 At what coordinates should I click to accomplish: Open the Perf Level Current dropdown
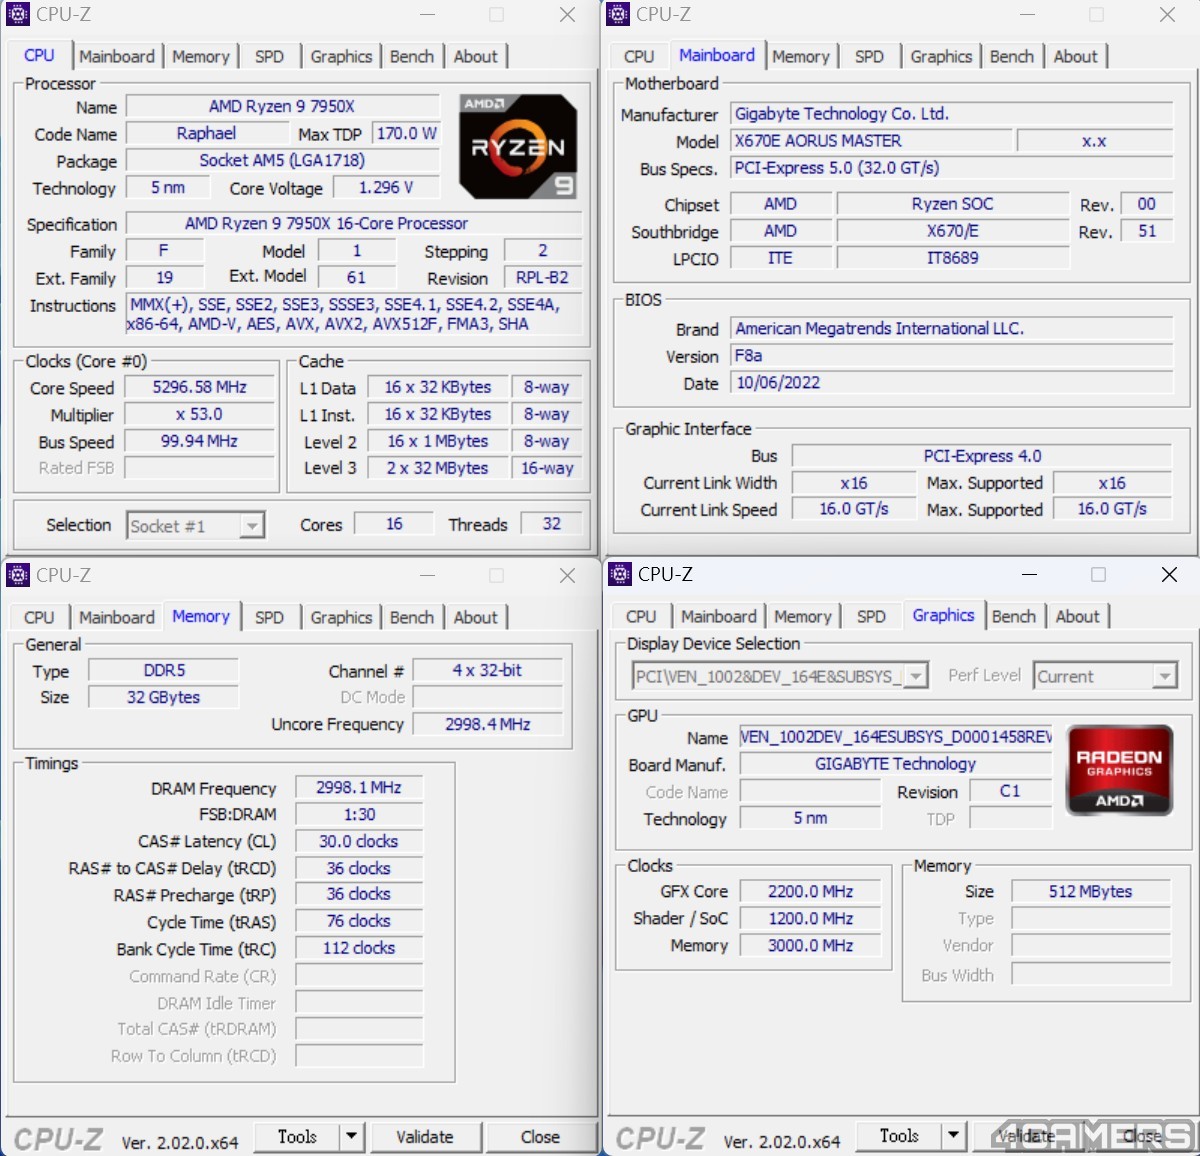[1105, 677]
